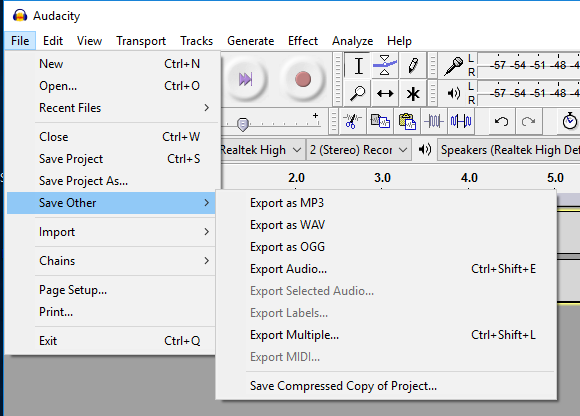Click the recording level meter scale
This screenshot has width=580, height=416.
click(529, 65)
